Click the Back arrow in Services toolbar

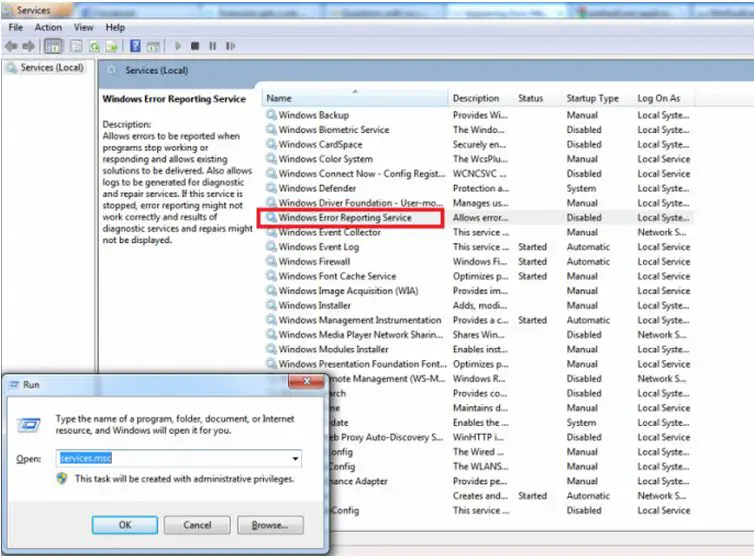click(11, 46)
